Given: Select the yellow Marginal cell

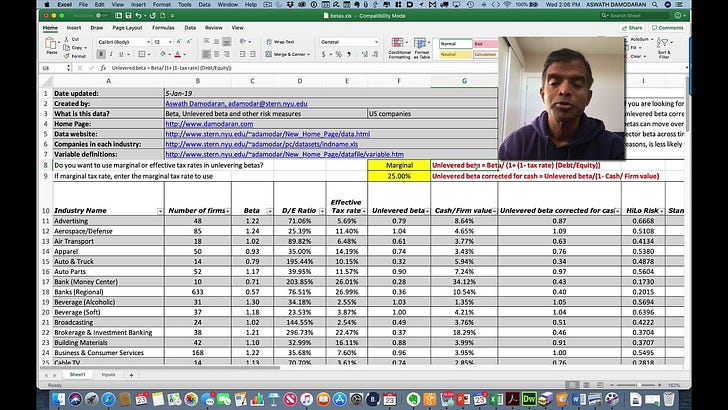Looking at the screenshot, I should (399, 165).
